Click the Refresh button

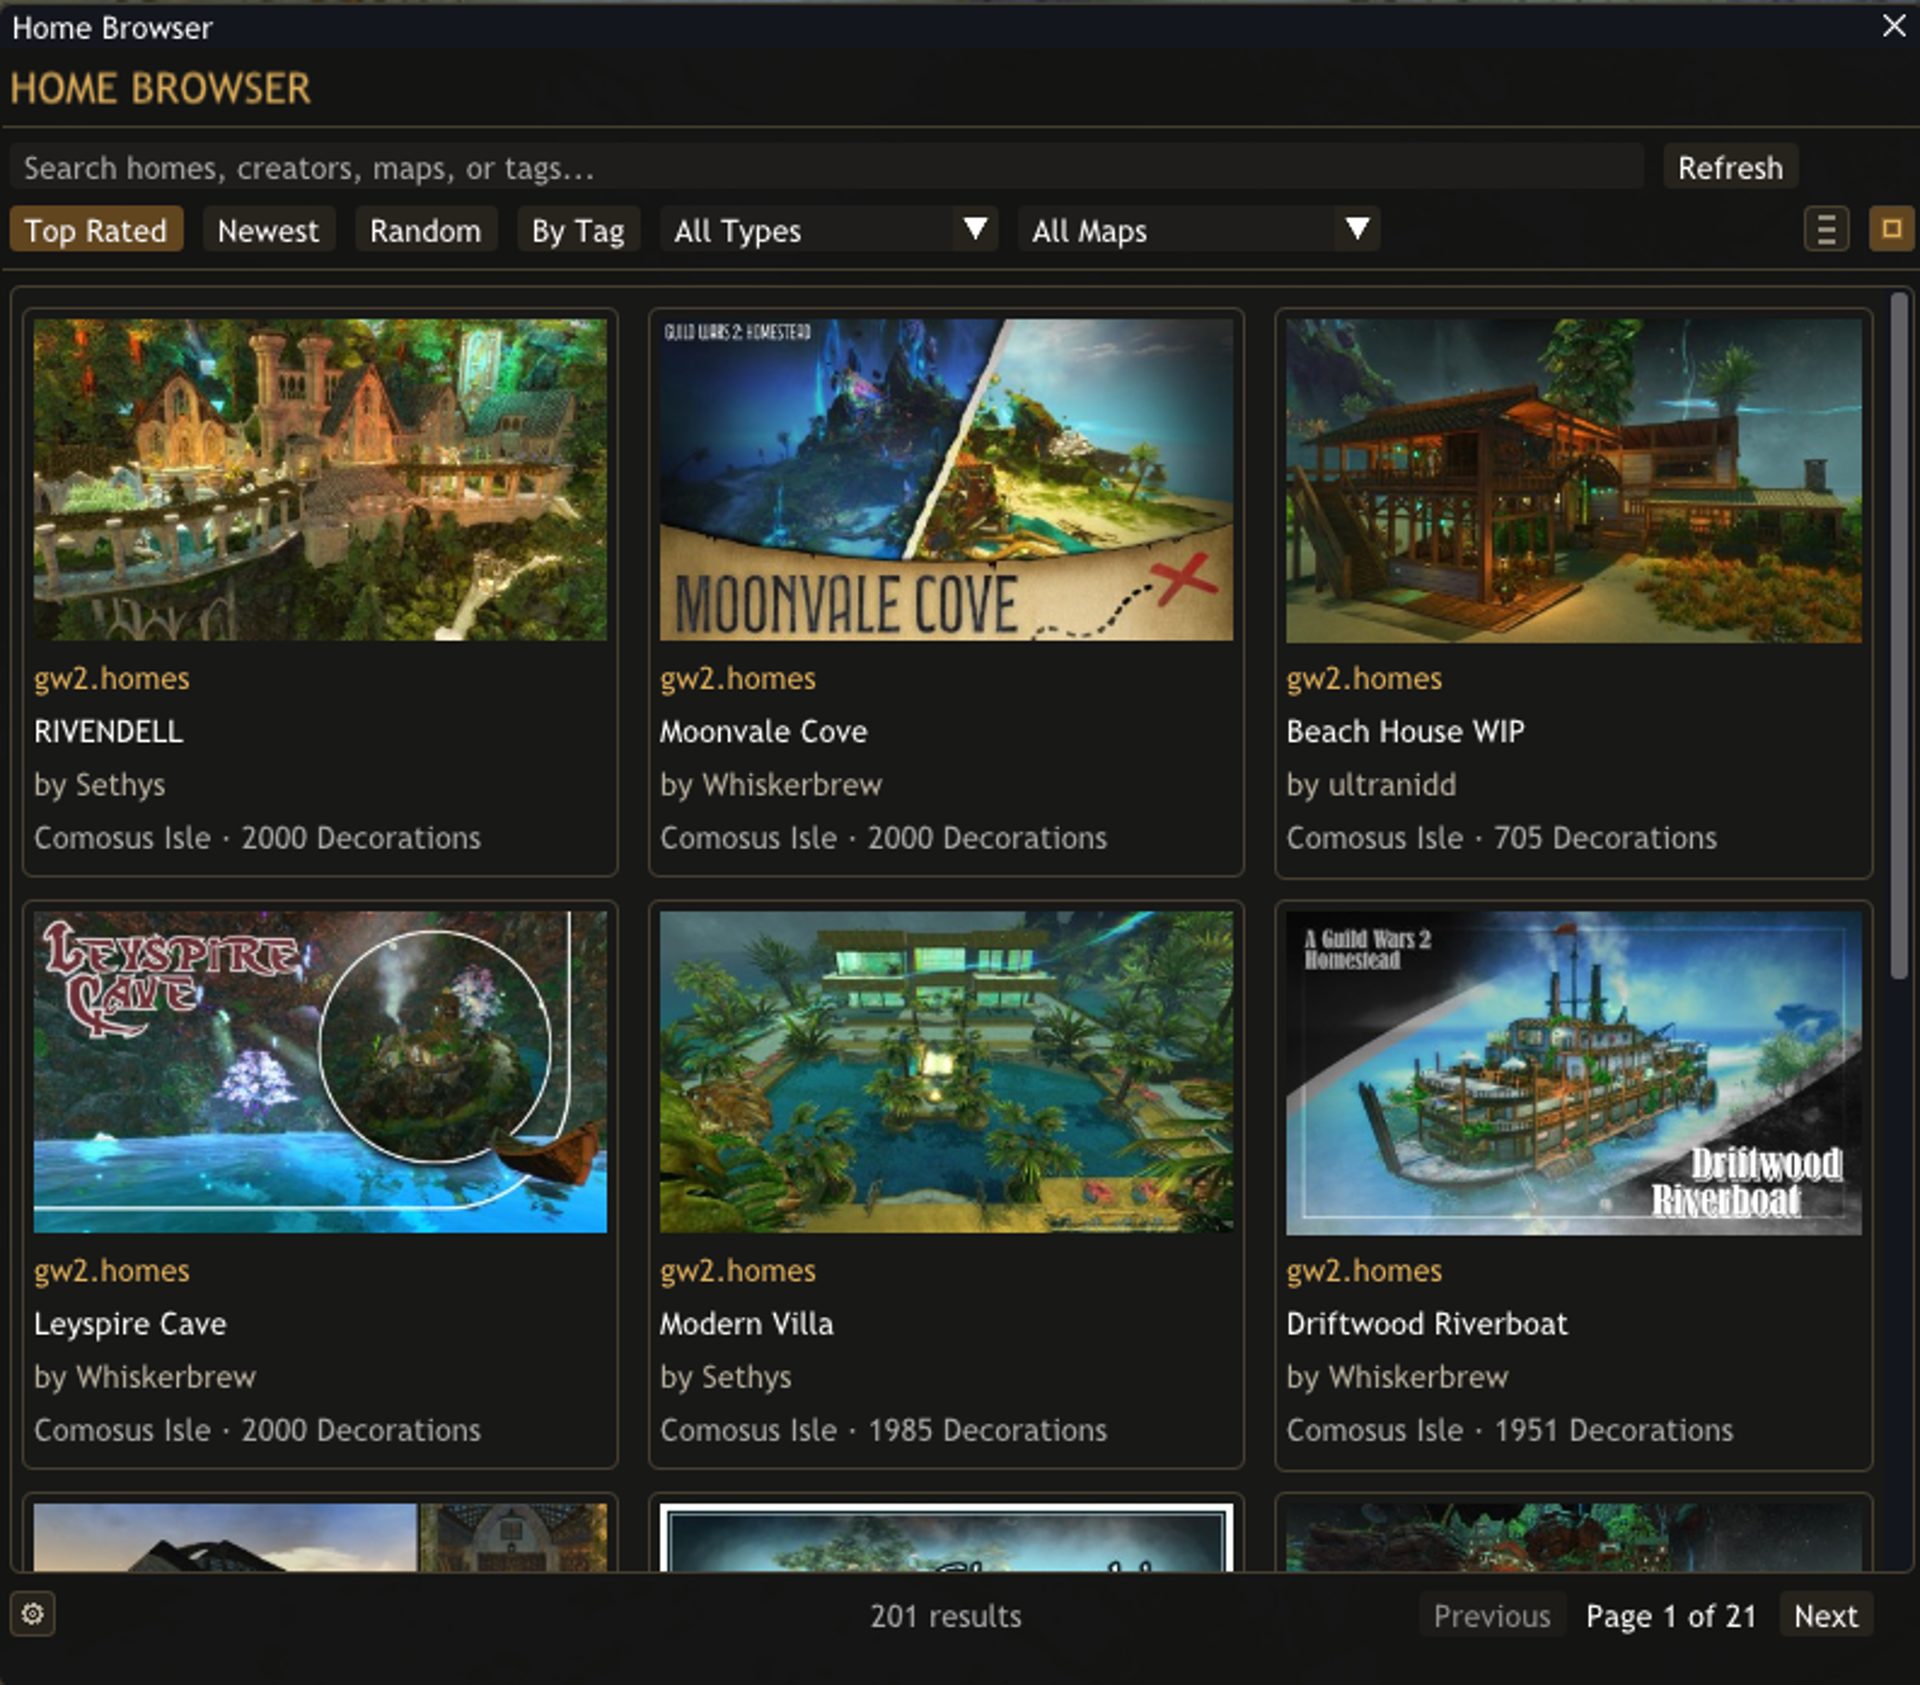1730,167
